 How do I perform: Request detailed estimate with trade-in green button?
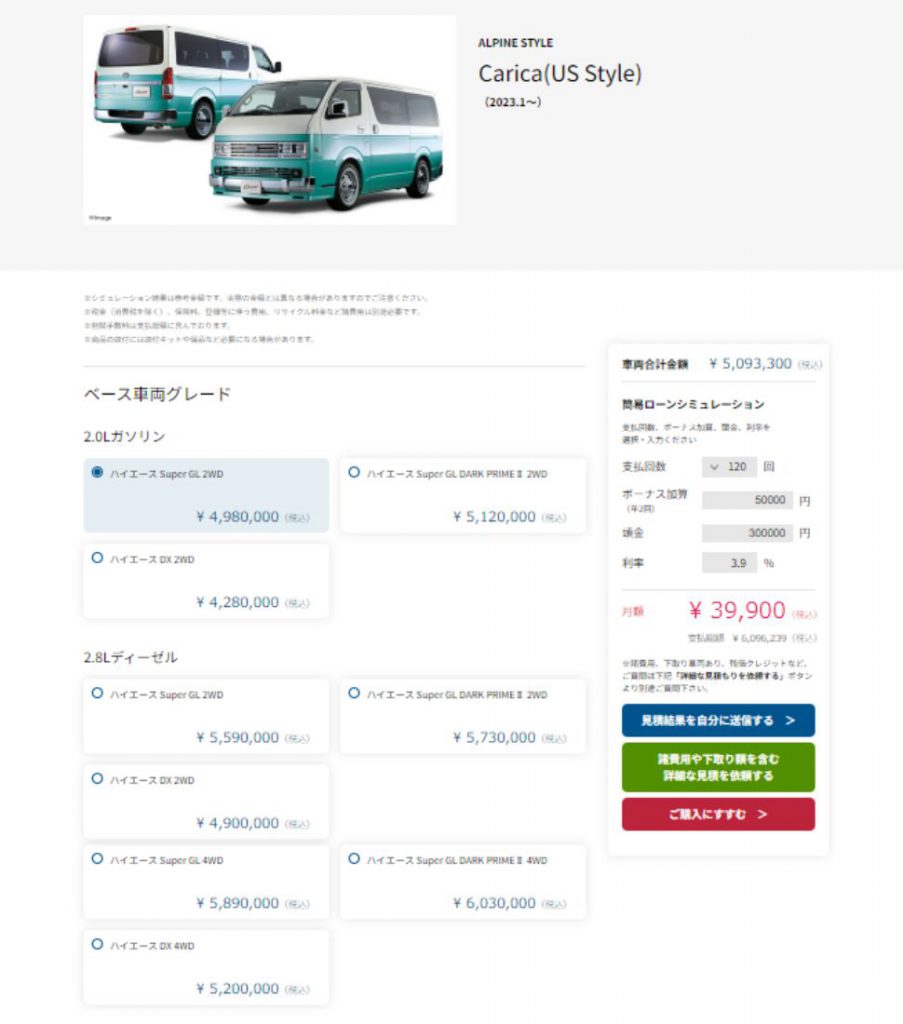coord(718,767)
